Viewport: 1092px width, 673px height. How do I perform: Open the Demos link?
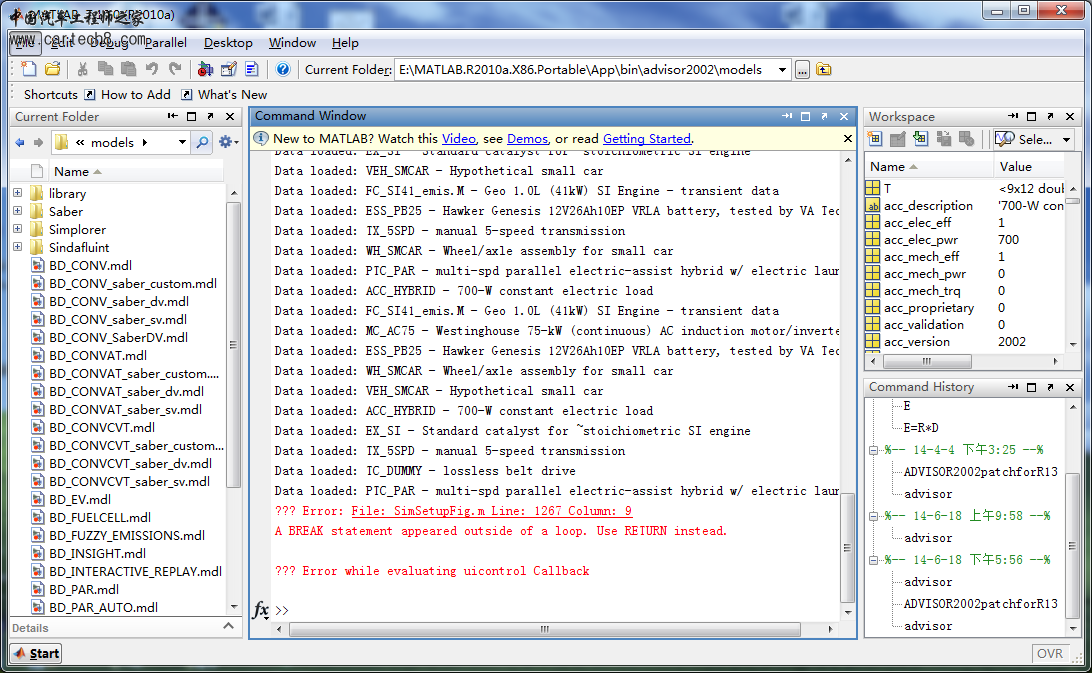click(527, 139)
